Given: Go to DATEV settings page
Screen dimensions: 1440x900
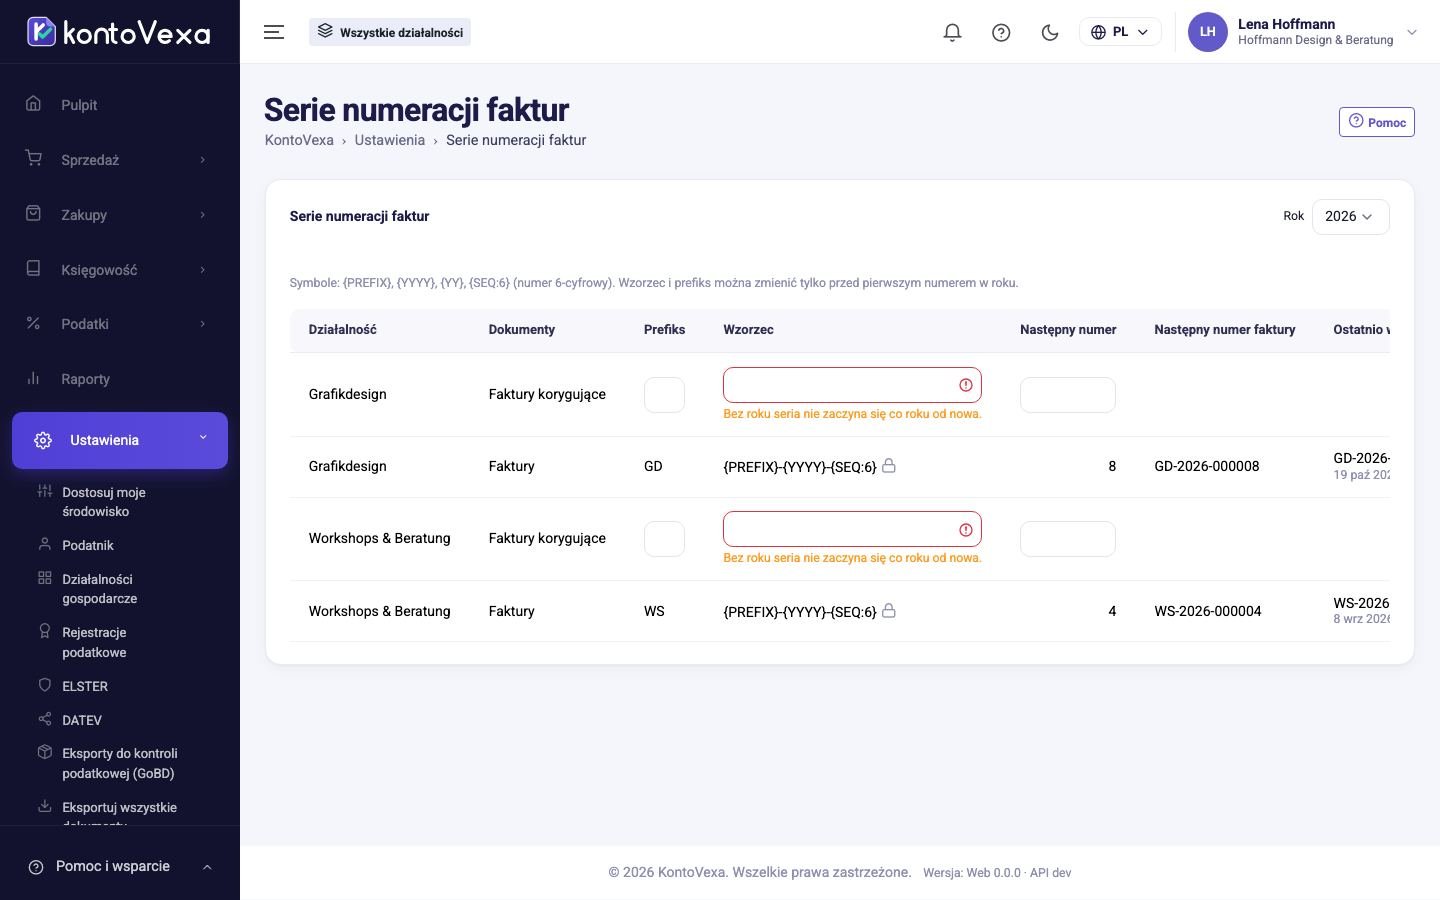Looking at the screenshot, I should tap(82, 721).
